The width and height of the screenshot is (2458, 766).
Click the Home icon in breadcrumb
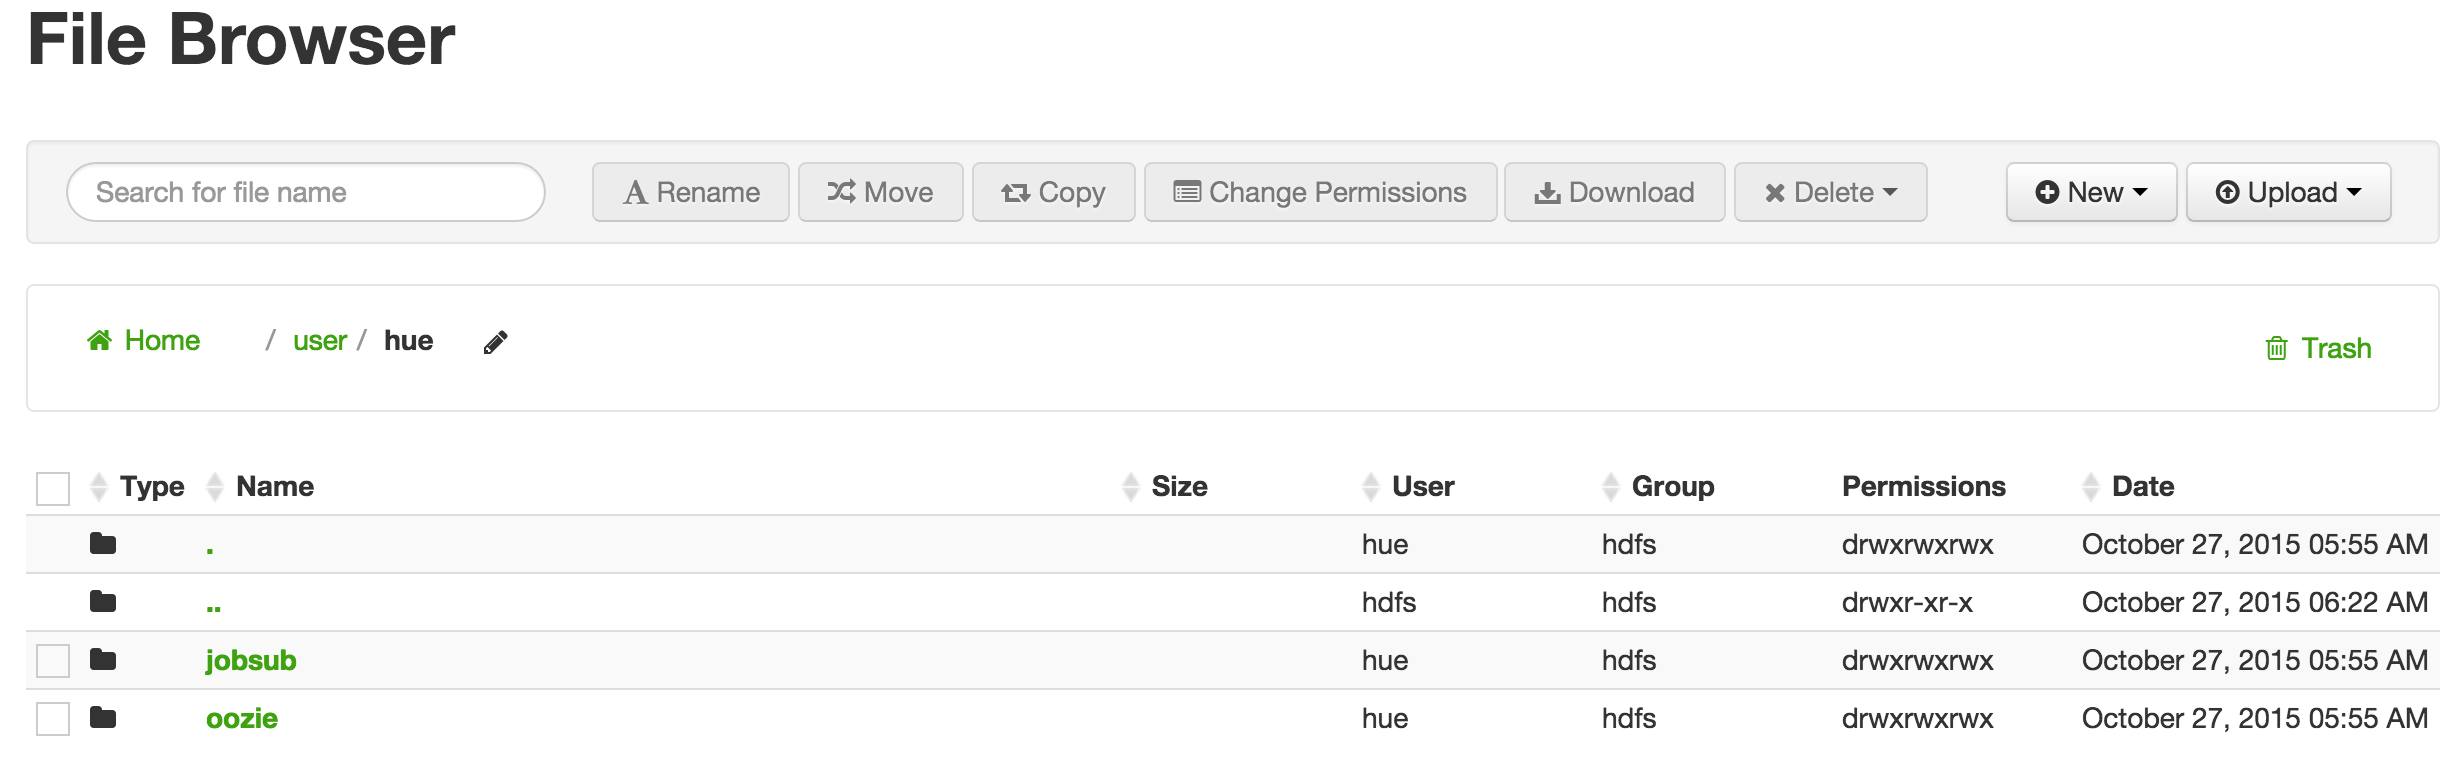(99, 341)
